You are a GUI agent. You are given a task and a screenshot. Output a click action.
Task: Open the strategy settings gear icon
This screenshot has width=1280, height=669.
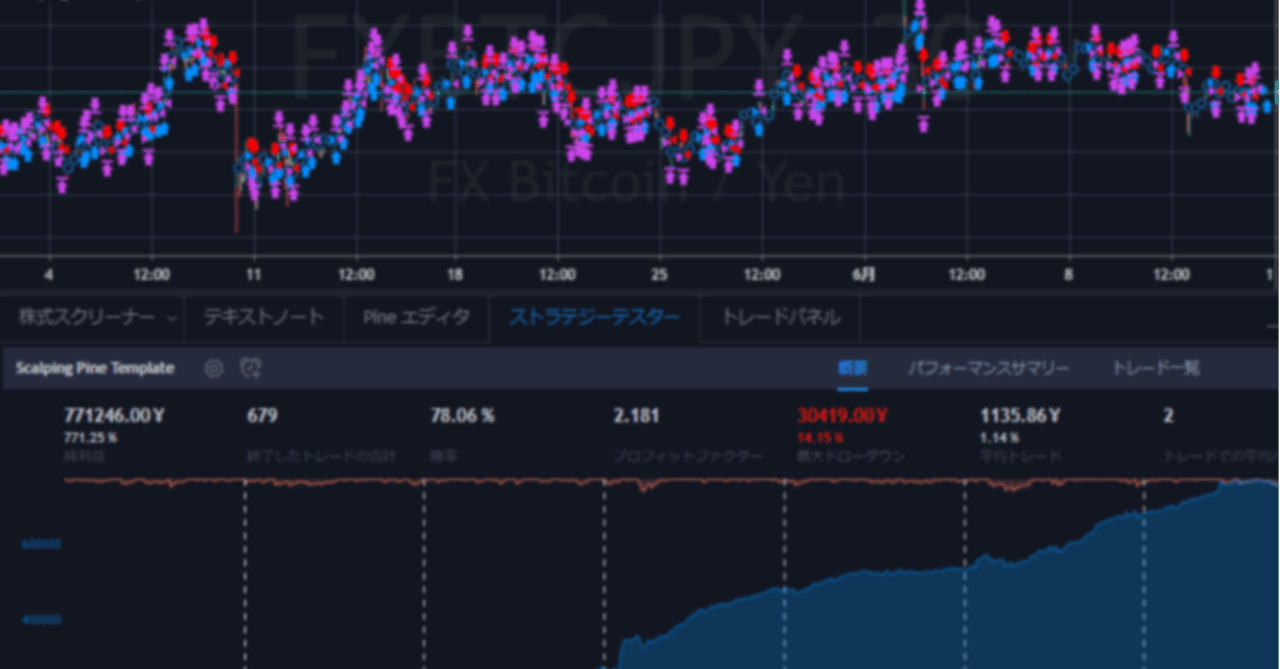pyautogui.click(x=213, y=368)
